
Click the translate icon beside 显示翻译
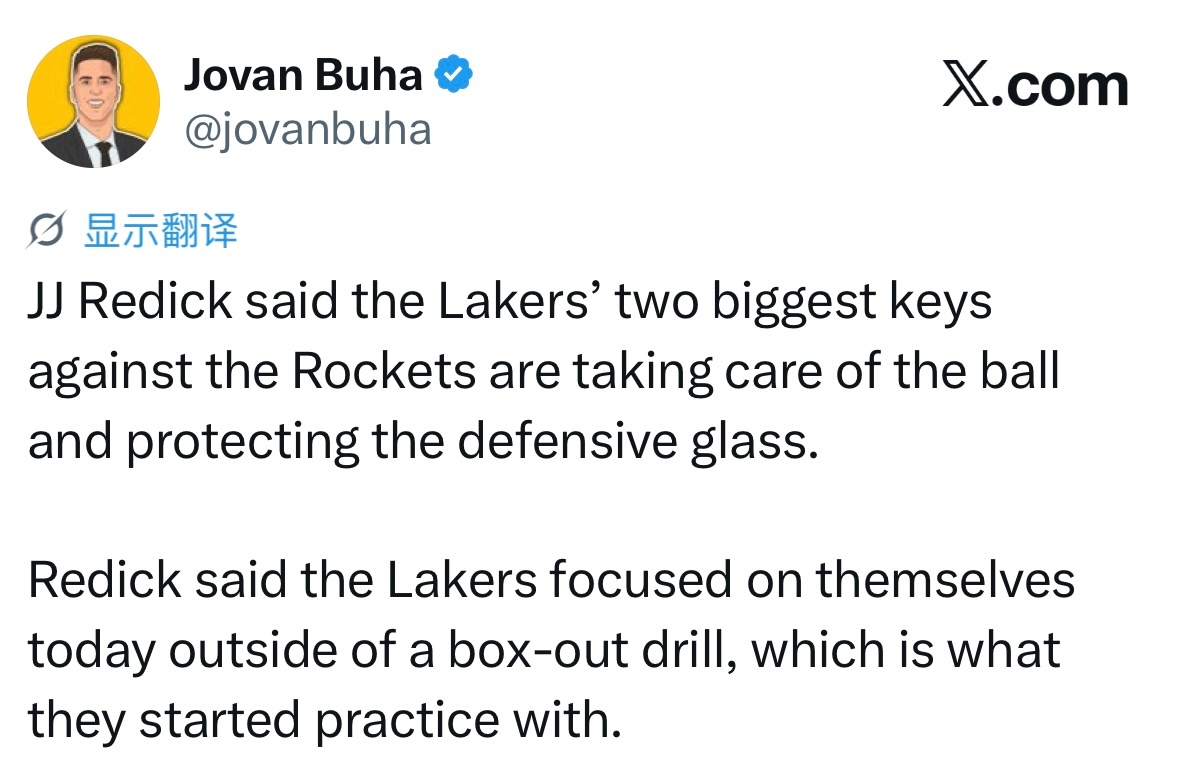click(48, 232)
